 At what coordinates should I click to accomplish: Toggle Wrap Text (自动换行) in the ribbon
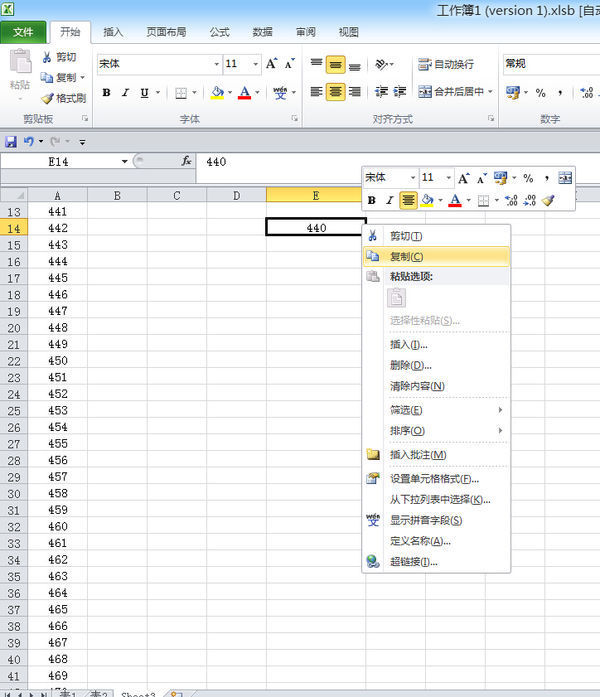pos(446,64)
